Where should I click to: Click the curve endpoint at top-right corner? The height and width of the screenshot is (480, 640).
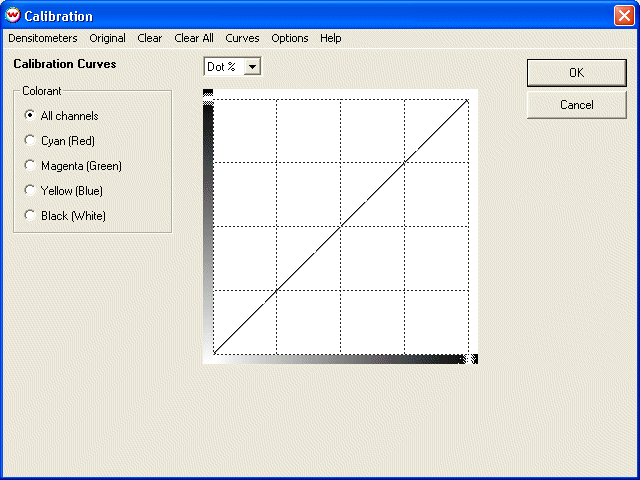[468, 100]
